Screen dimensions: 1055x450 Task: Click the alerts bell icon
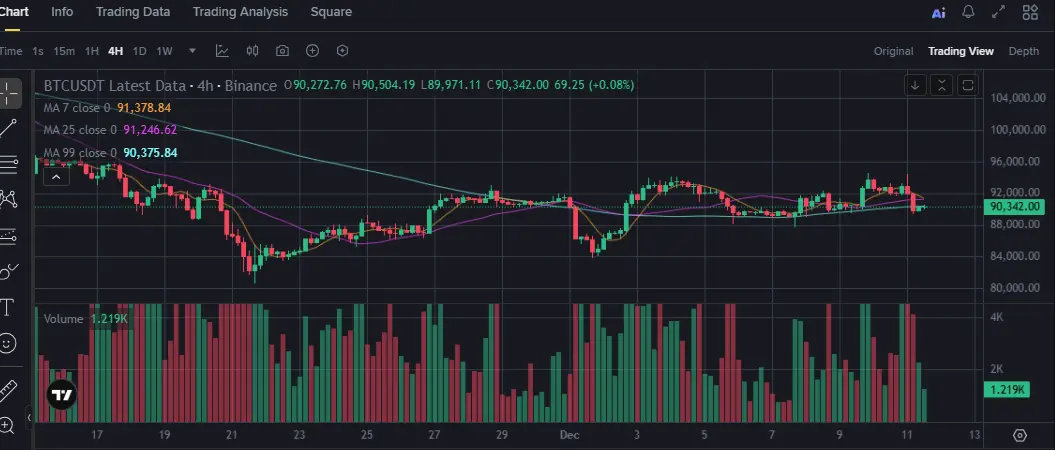(x=968, y=13)
